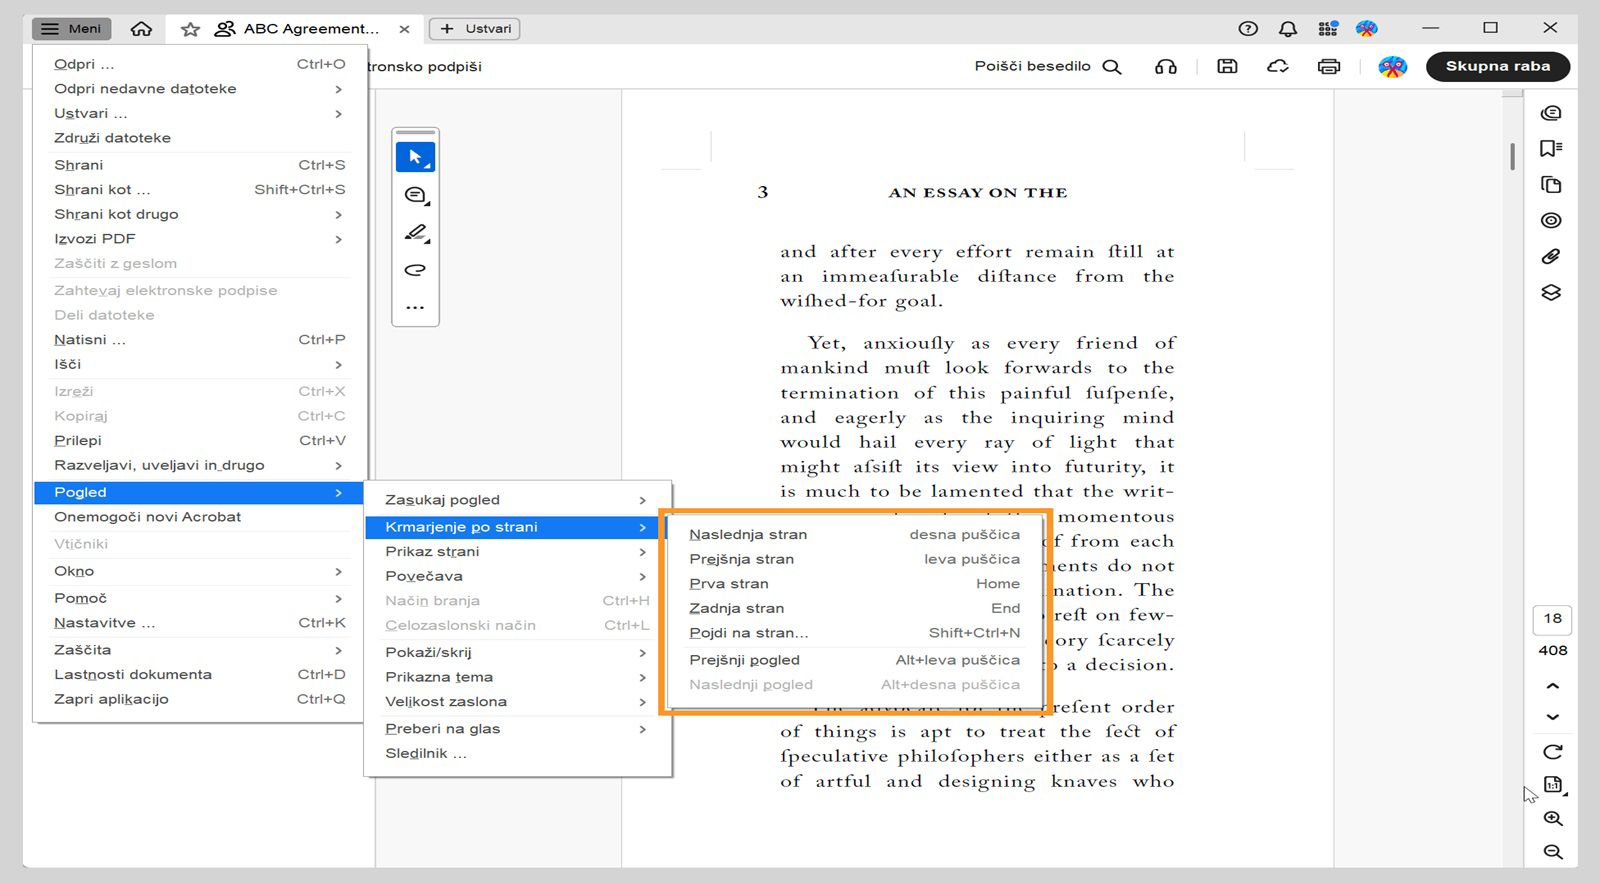Click the cloud upload icon
The image size is (1600, 884).
[x=1278, y=67]
